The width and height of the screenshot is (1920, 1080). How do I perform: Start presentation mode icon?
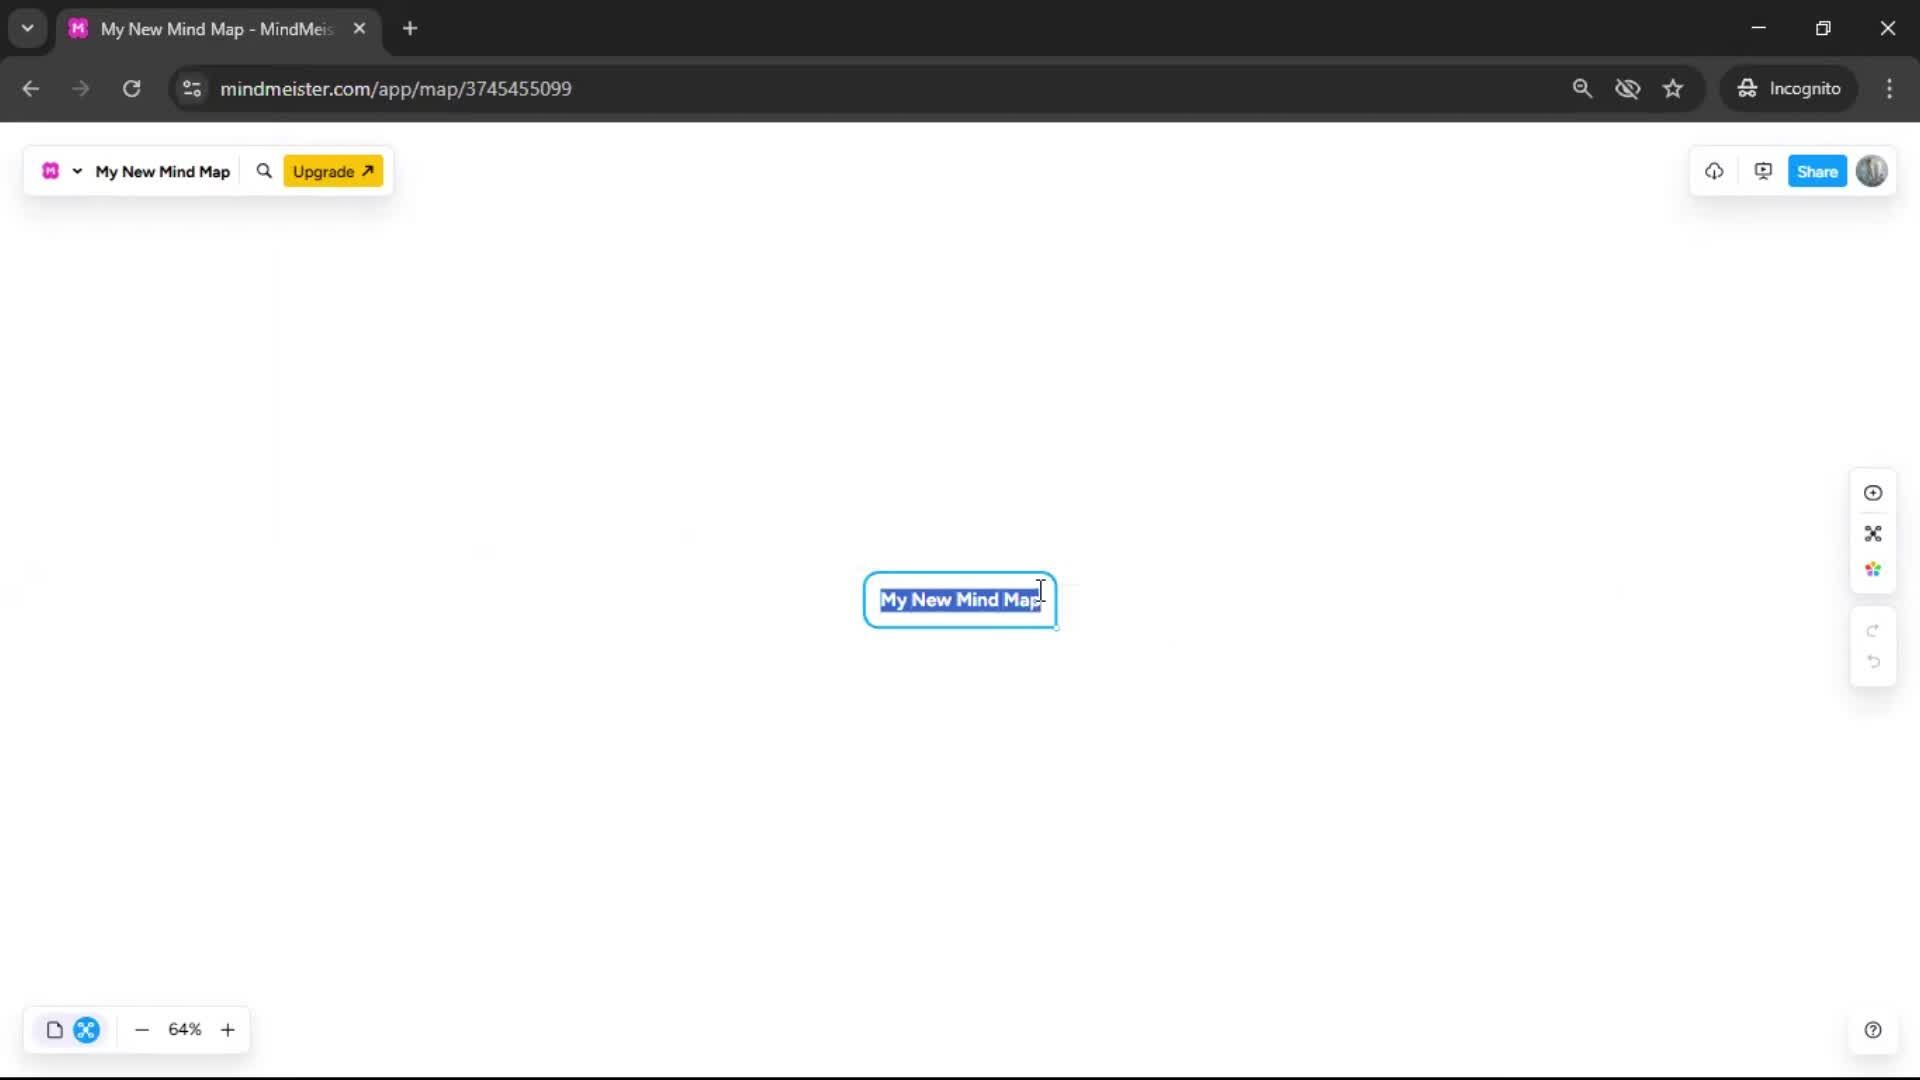pyautogui.click(x=1763, y=171)
